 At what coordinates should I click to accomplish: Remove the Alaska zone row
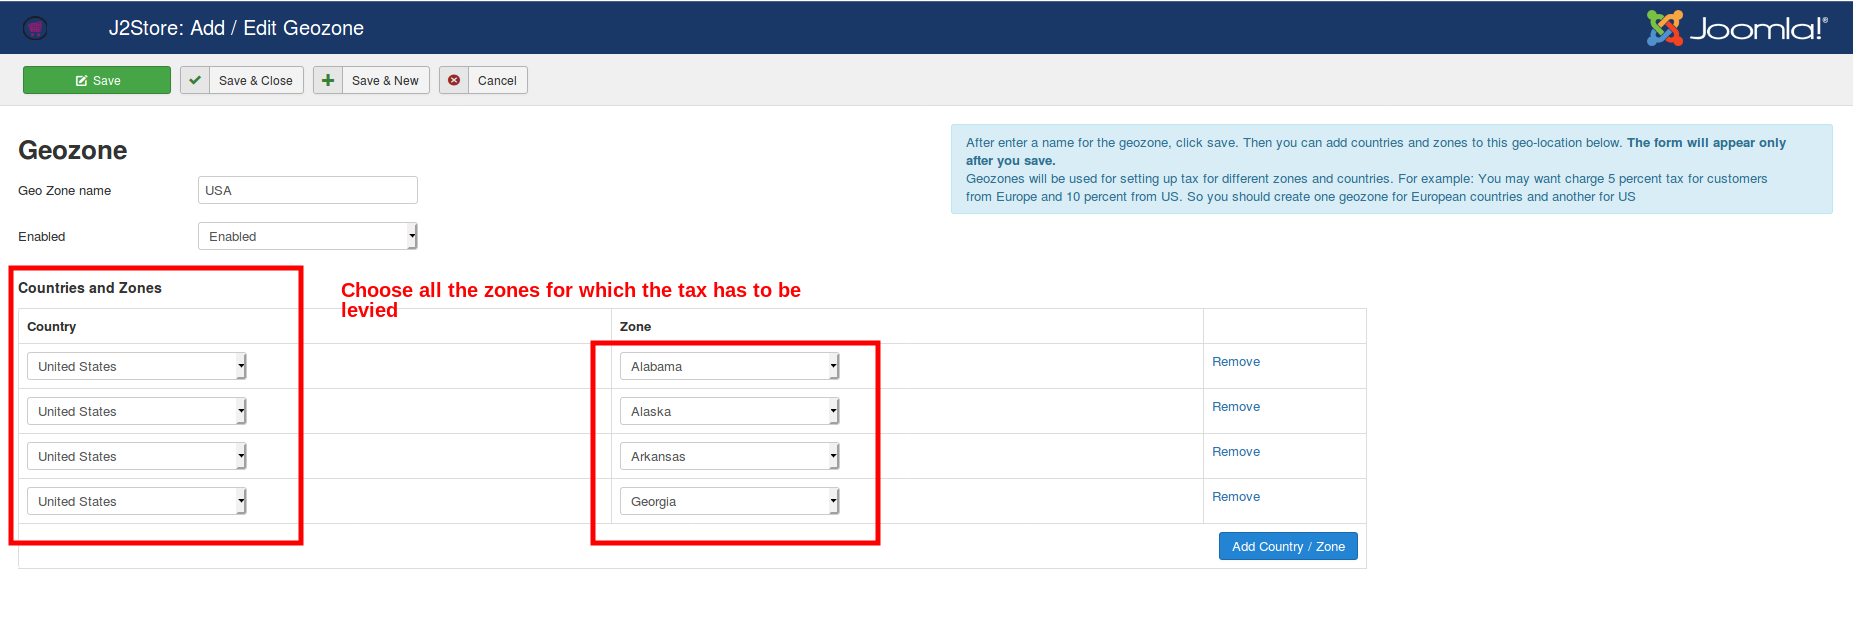tap(1236, 407)
